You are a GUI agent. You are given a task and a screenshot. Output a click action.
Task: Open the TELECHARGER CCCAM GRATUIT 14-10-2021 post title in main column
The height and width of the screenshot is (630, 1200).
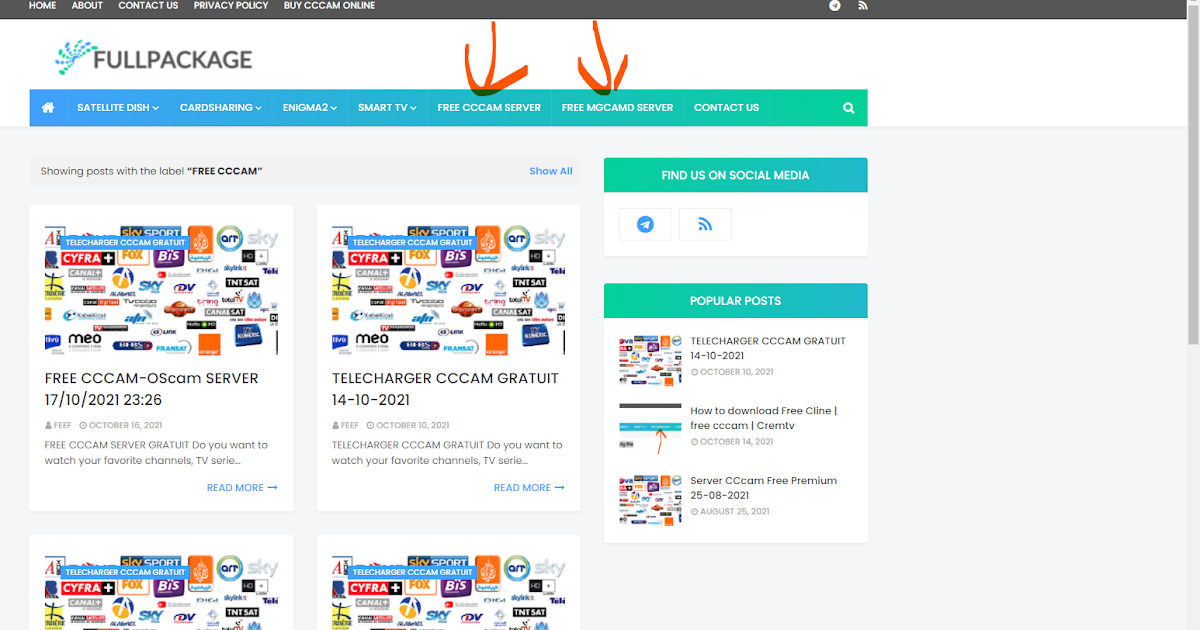(445, 389)
